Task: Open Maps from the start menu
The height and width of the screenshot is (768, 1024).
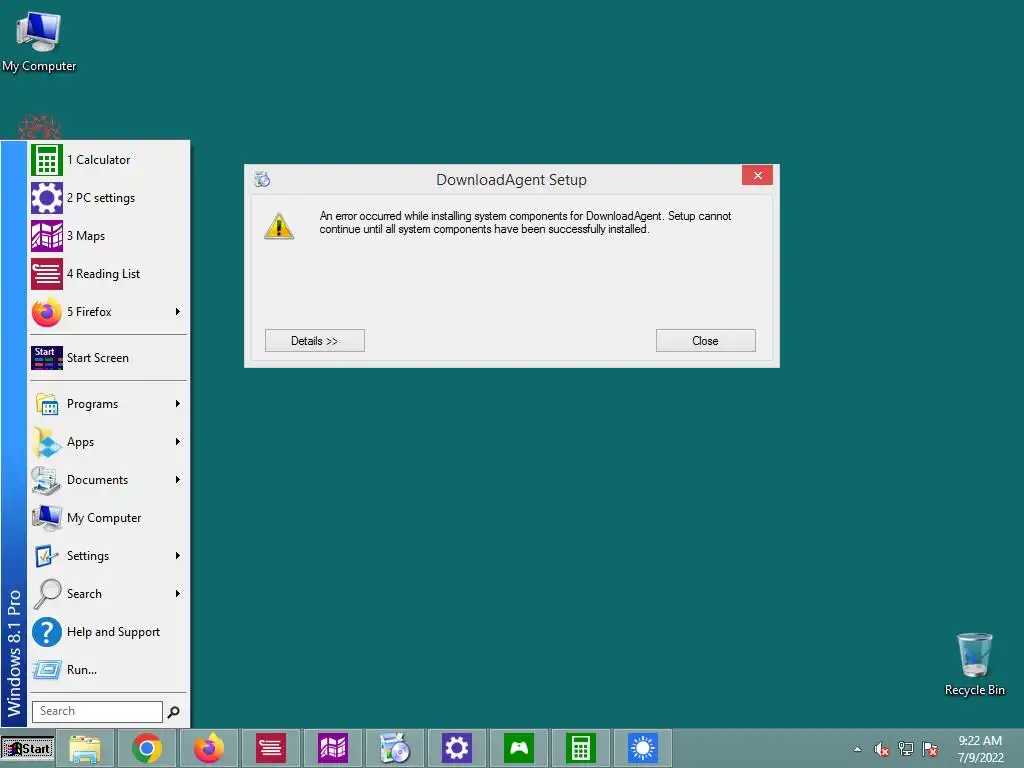Action: (108, 236)
